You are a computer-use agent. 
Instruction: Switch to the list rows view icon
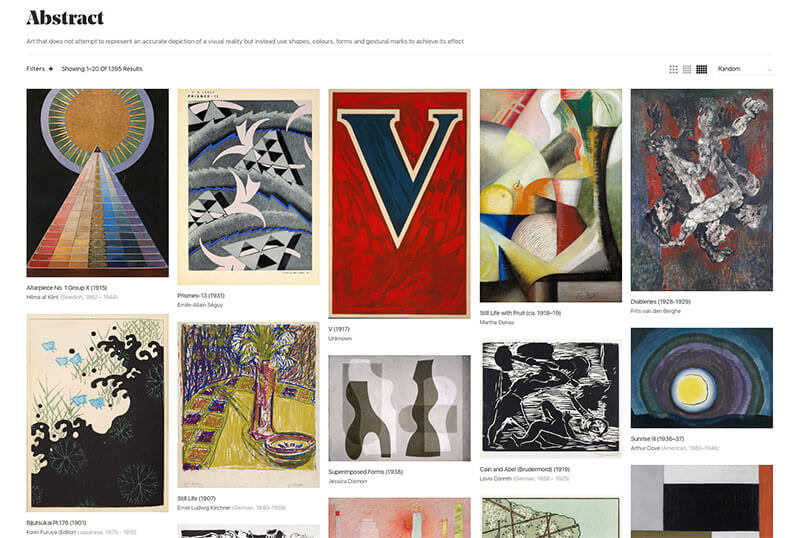687,69
